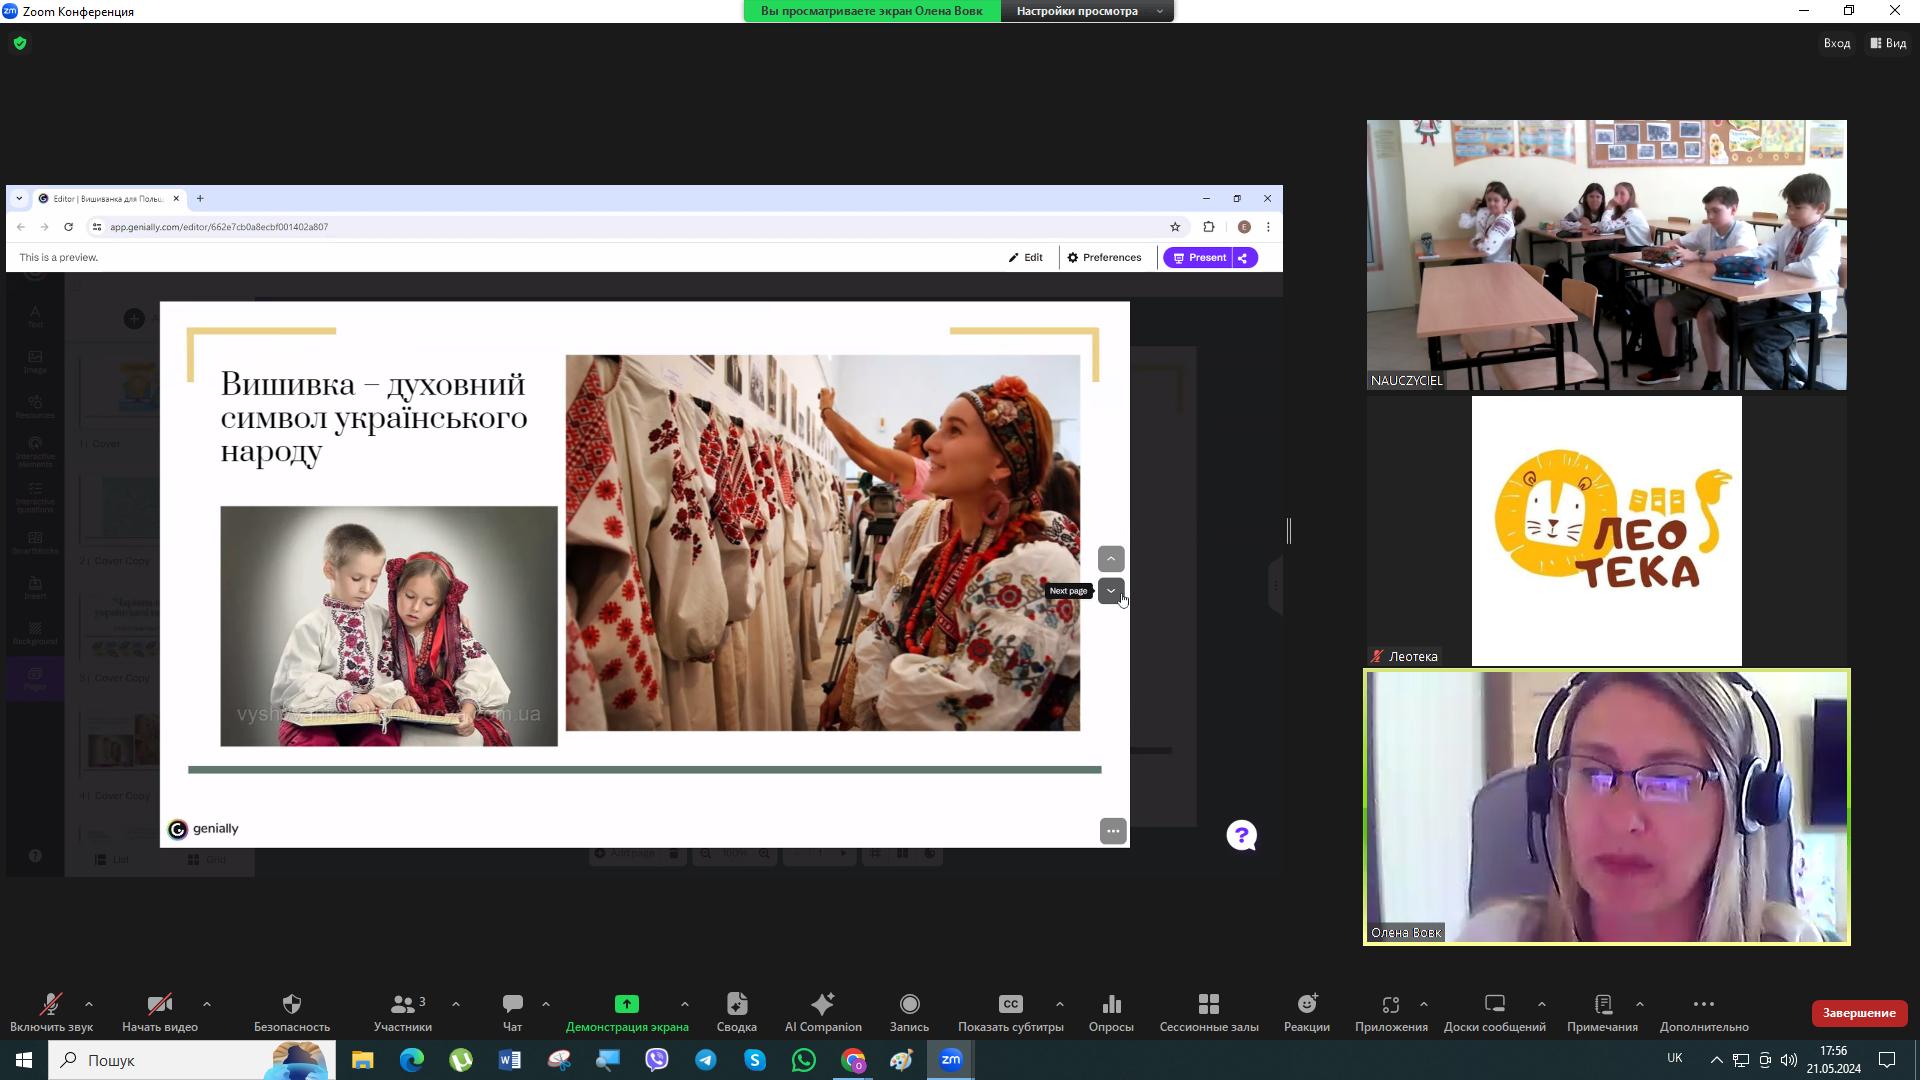Open Breakout rooms (Сессионные залы)
Image resolution: width=1920 pixels, height=1080 pixels.
point(1208,1012)
